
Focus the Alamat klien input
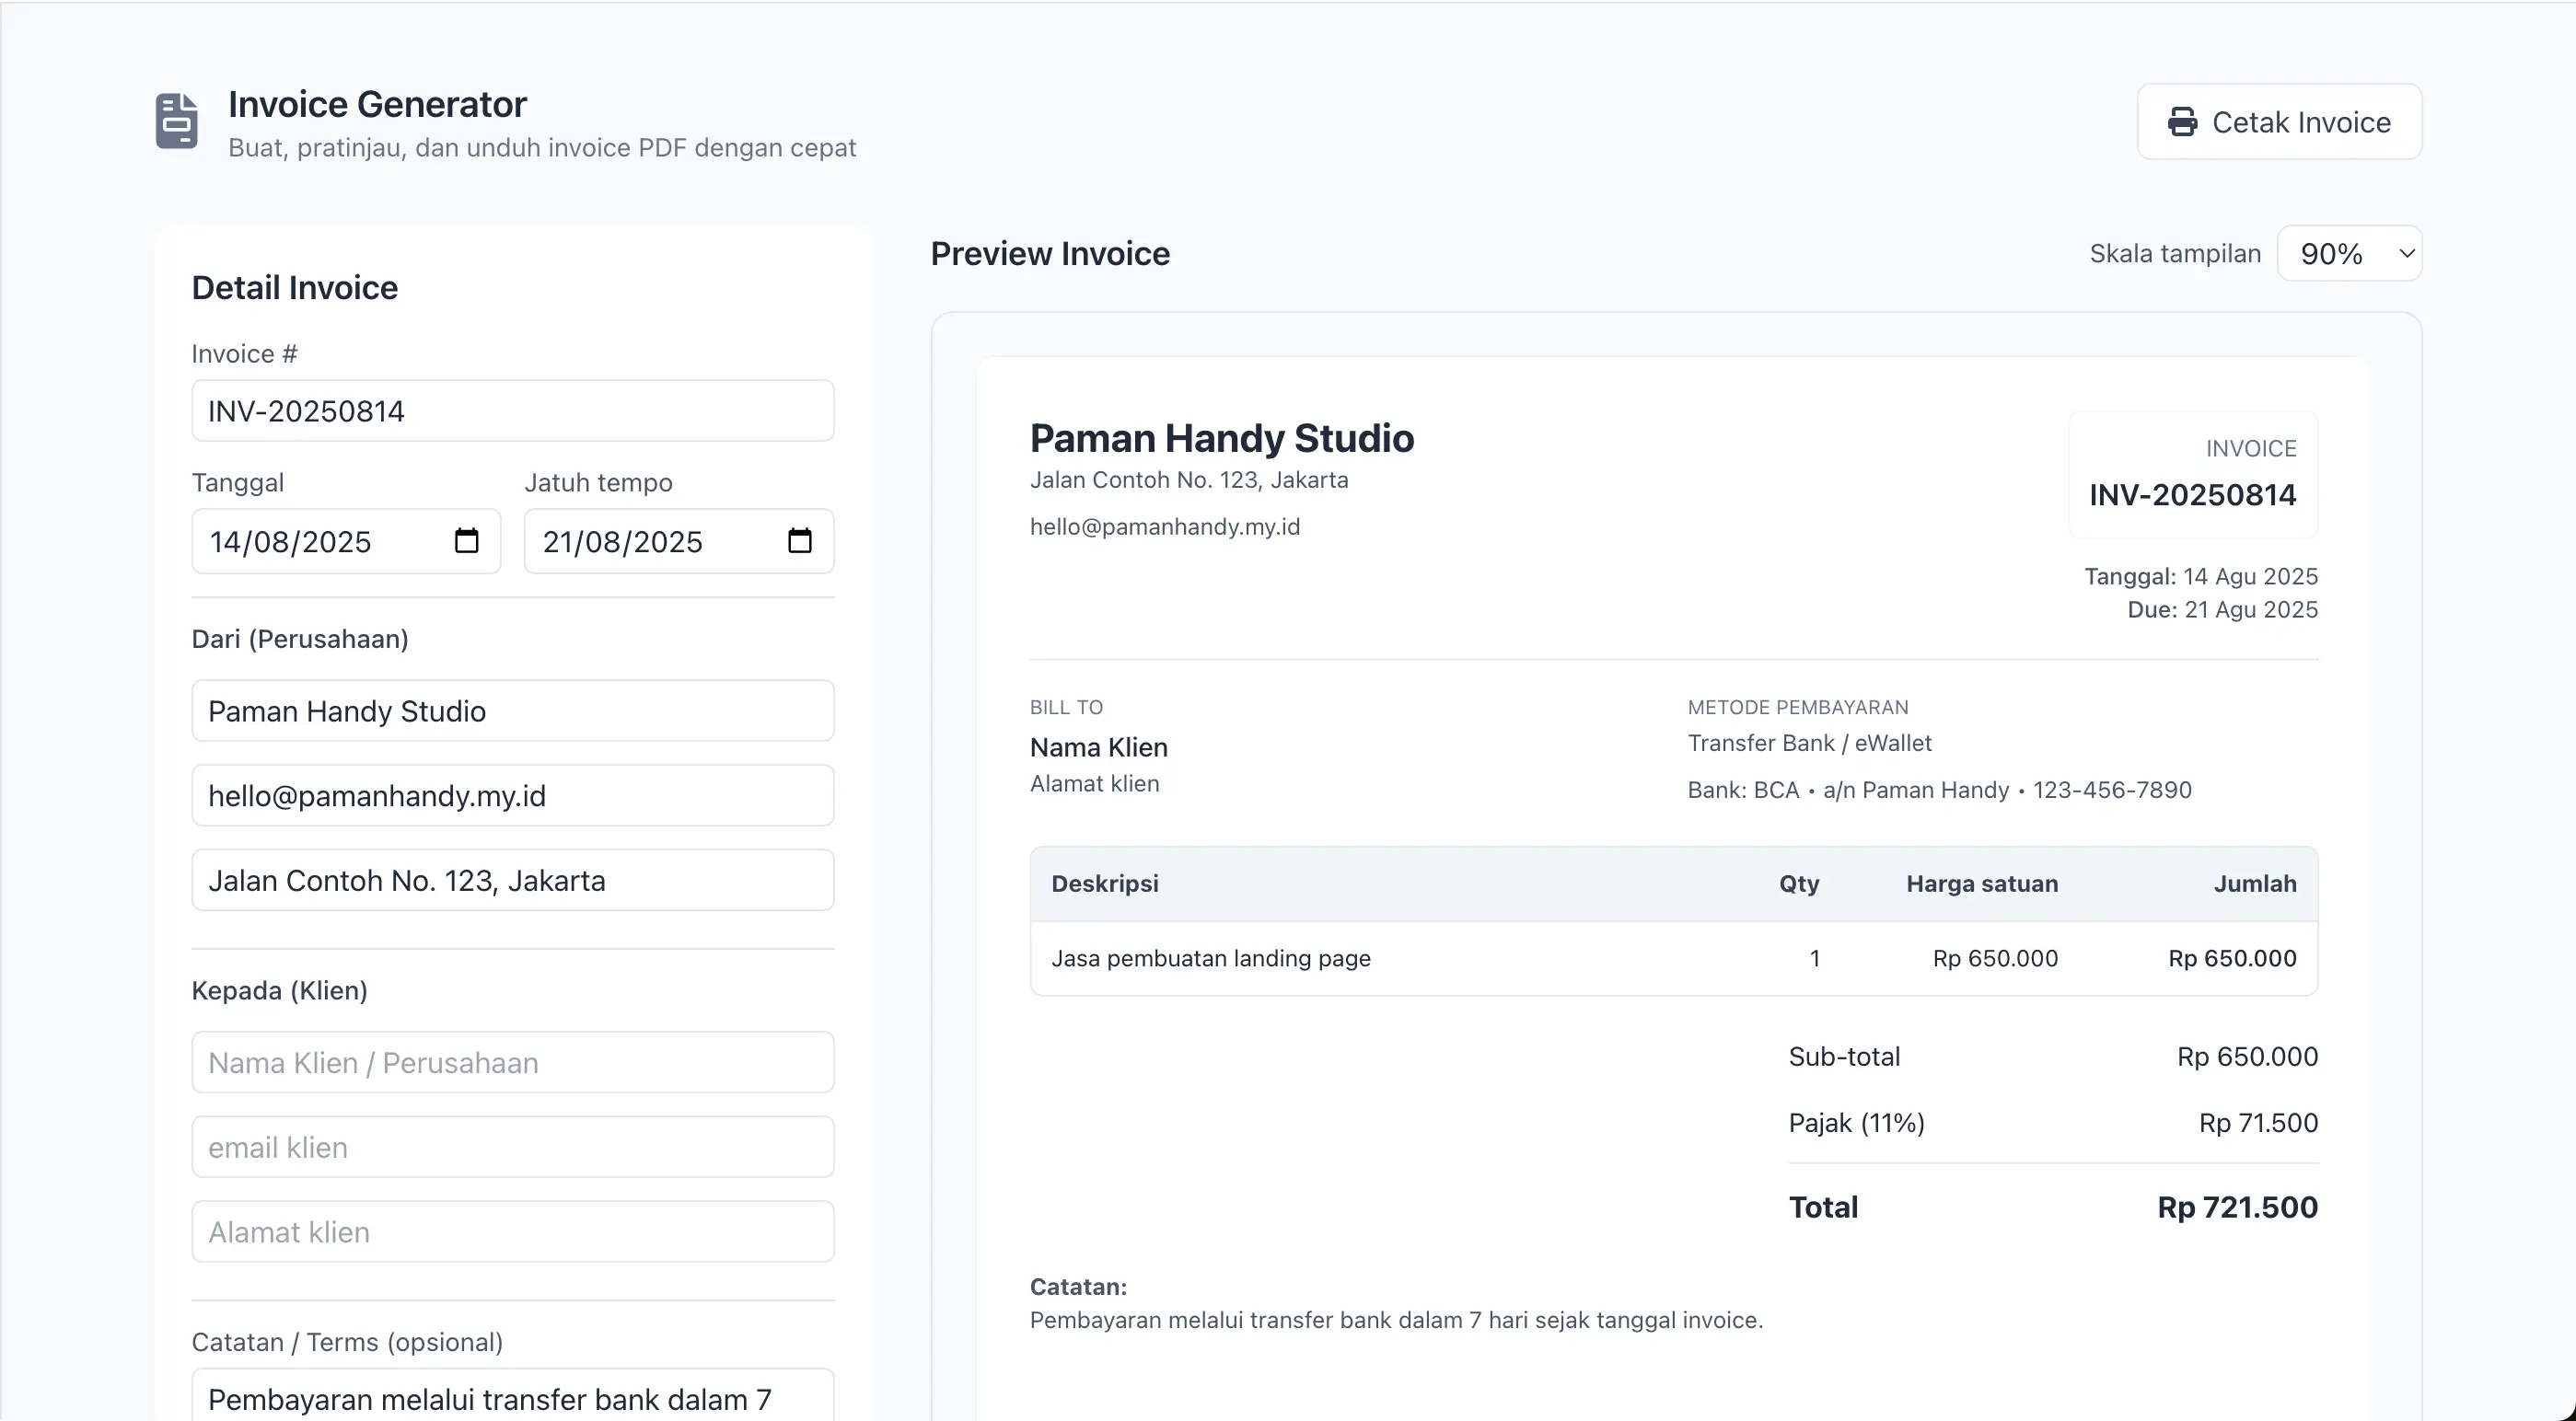pyautogui.click(x=512, y=1232)
